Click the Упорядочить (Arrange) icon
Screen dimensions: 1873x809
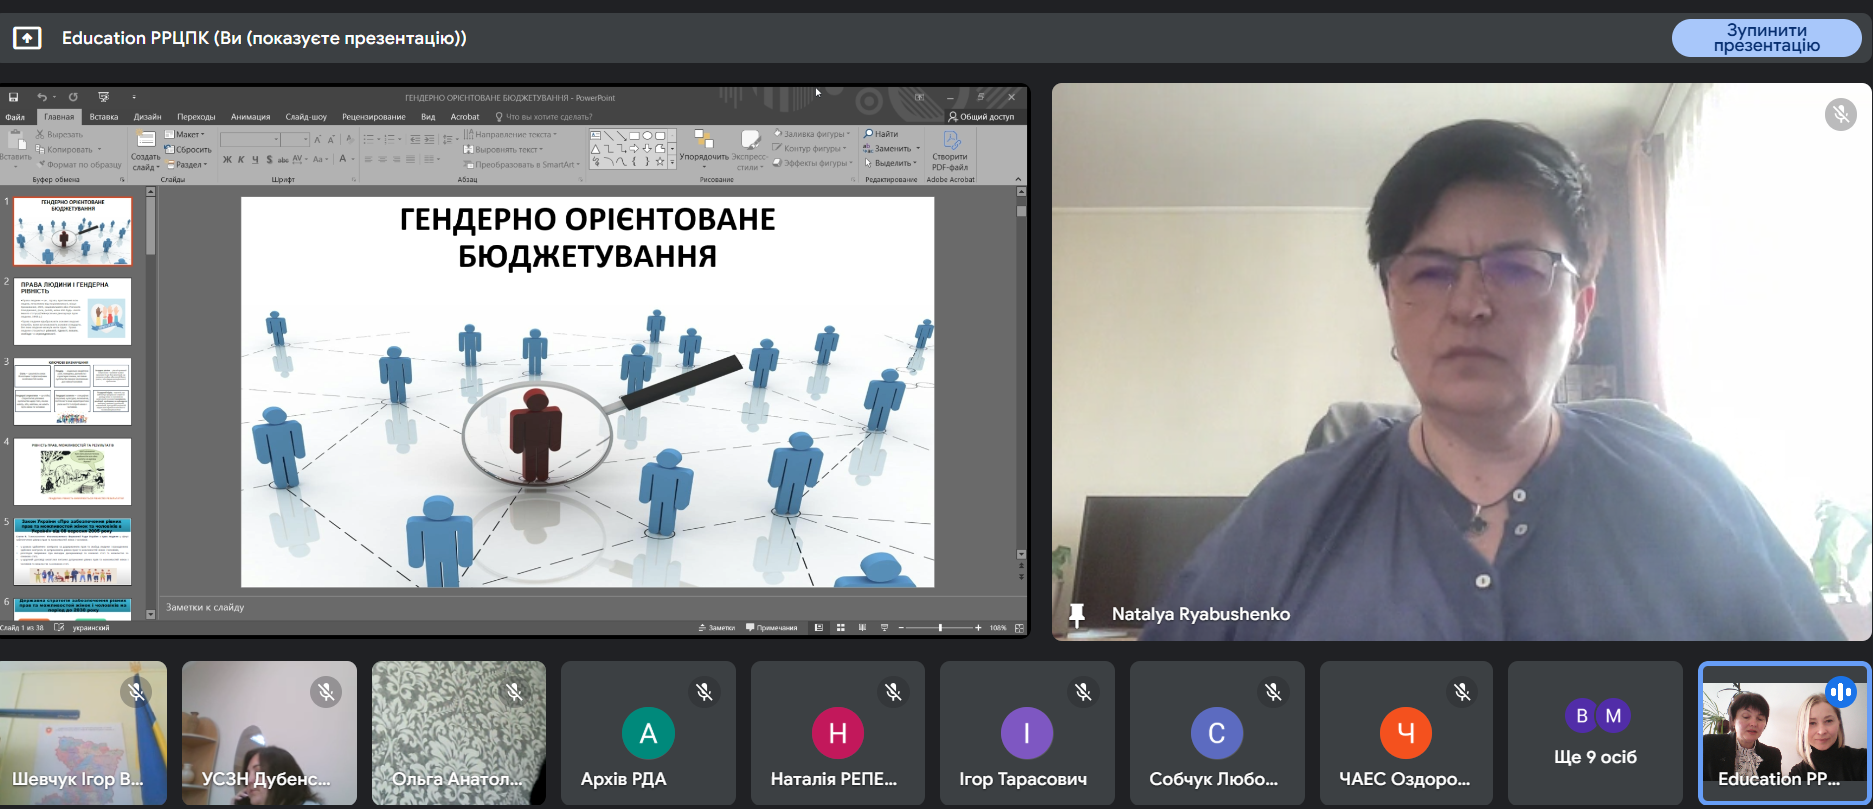click(703, 141)
